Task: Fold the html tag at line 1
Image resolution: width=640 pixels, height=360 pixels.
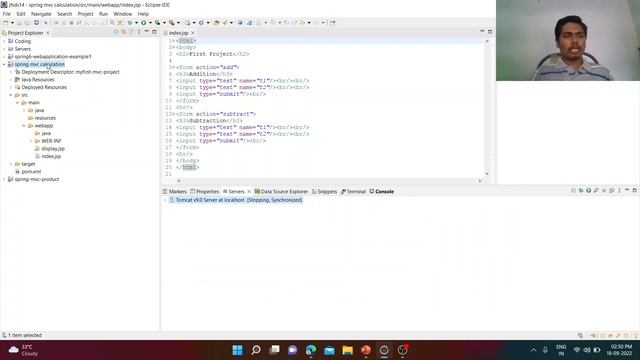Action: point(173,41)
